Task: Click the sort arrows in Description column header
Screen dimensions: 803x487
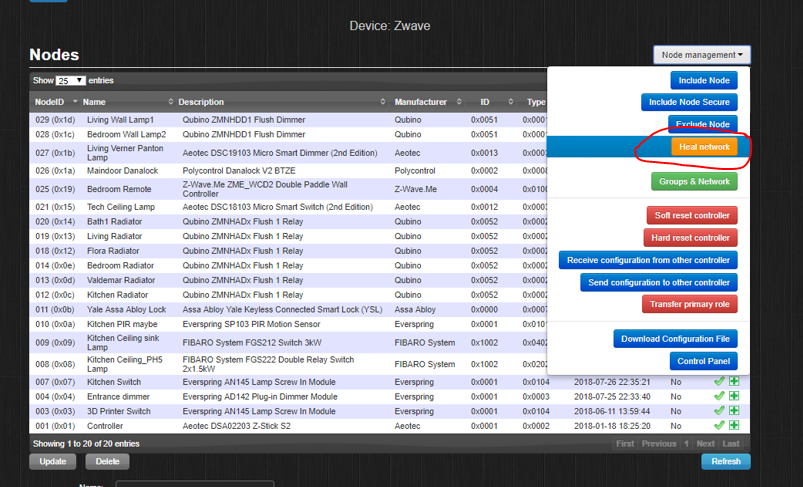Action: pyautogui.click(x=383, y=102)
